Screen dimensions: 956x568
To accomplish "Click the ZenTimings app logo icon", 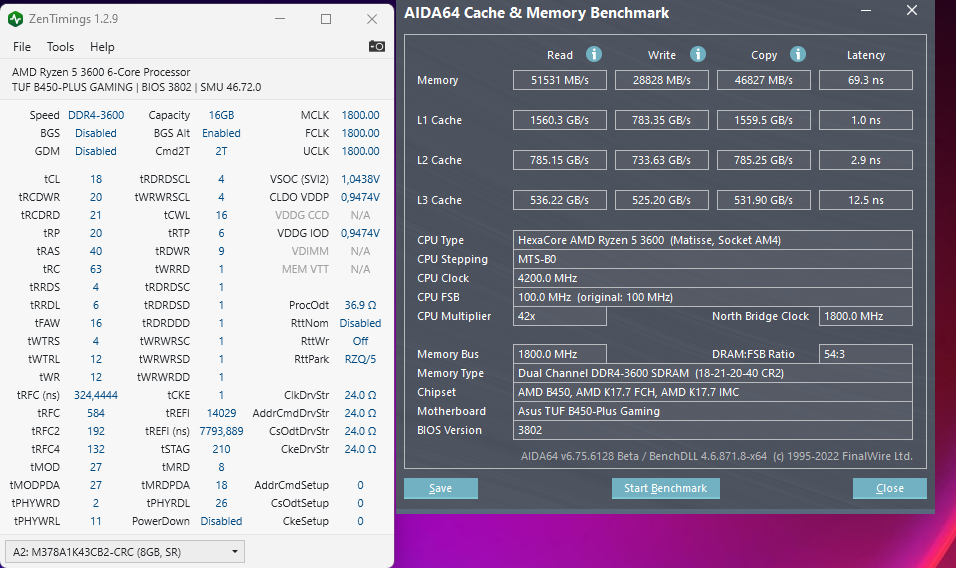I will click(x=15, y=19).
